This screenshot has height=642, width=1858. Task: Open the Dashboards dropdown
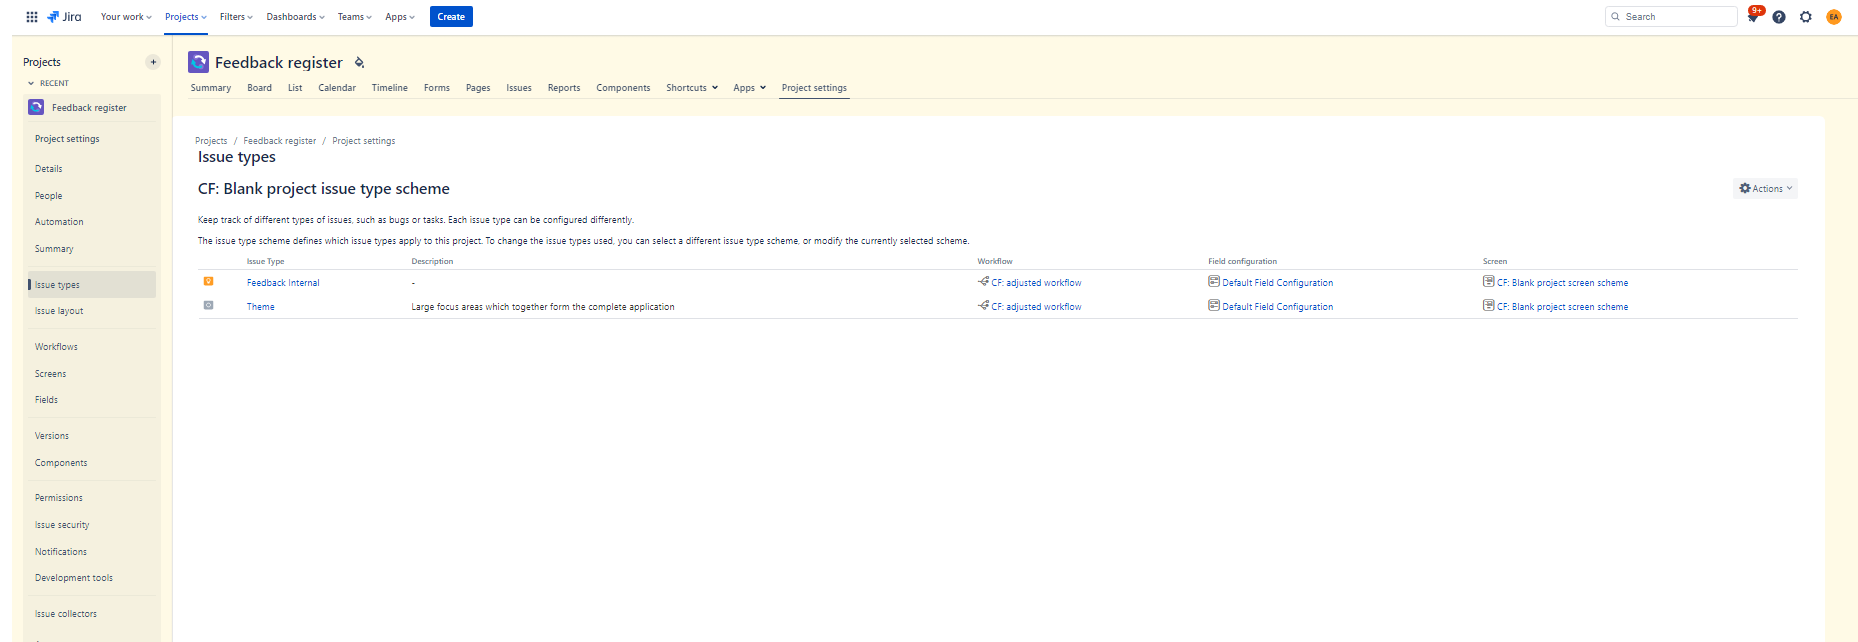coord(295,17)
